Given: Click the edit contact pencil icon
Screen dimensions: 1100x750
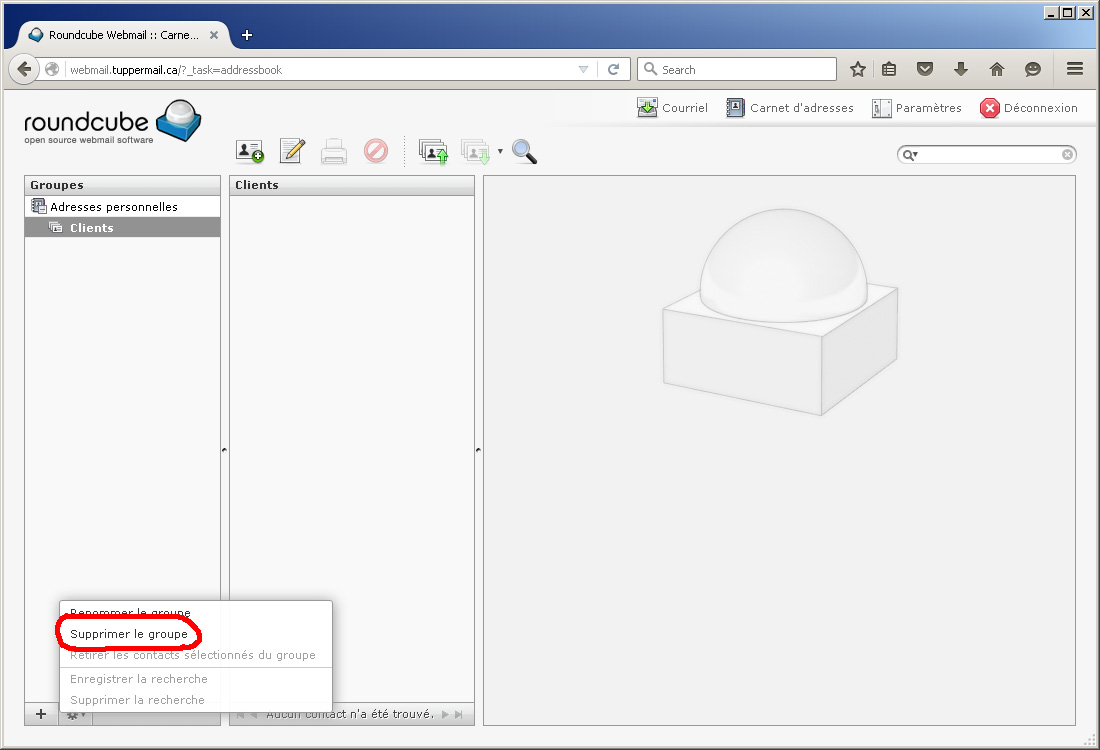Looking at the screenshot, I should 291,151.
